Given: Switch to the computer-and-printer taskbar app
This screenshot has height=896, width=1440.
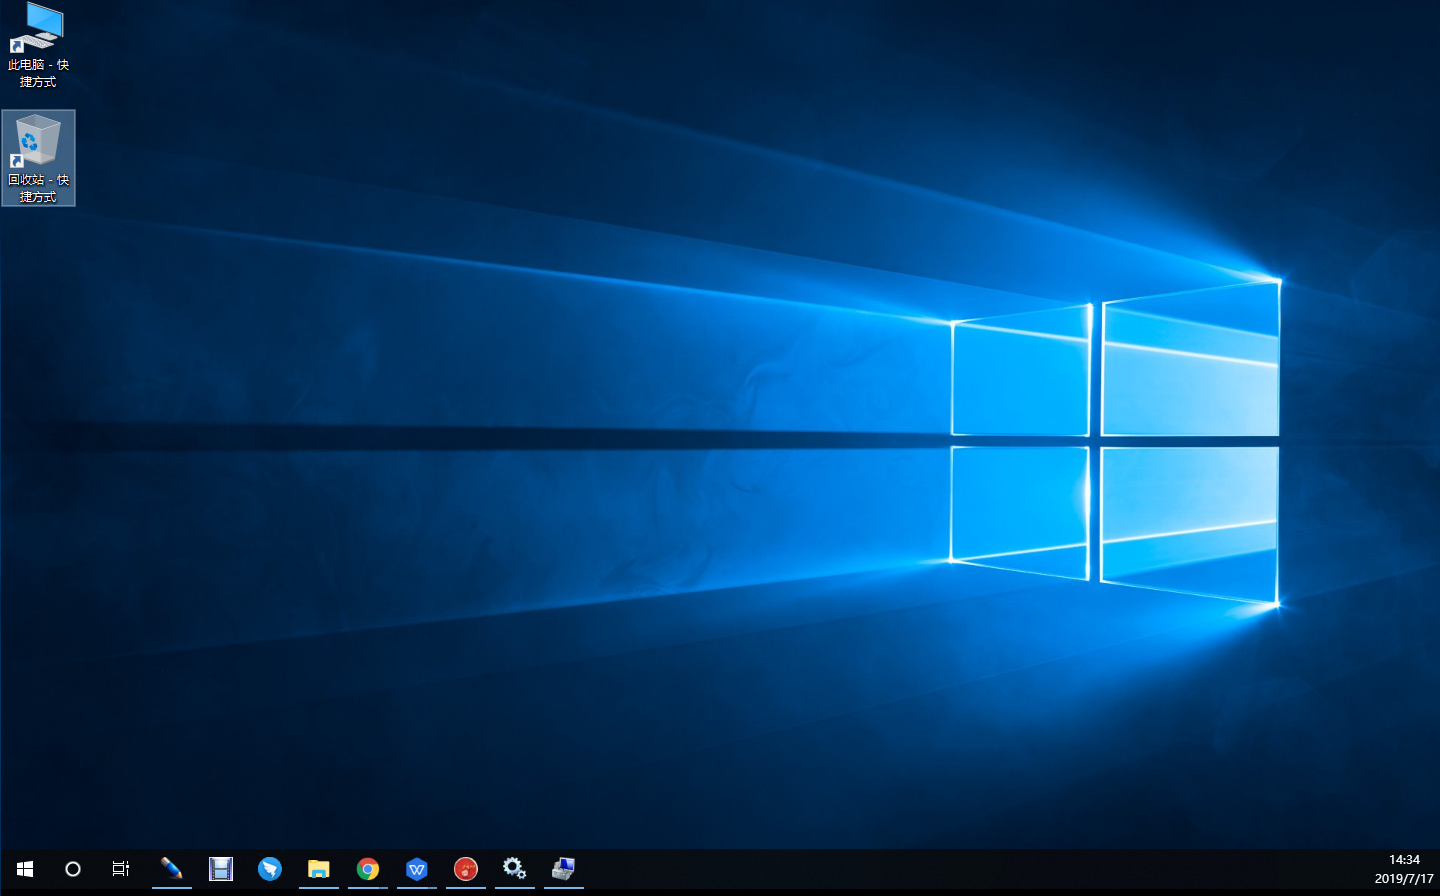Looking at the screenshot, I should point(563,868).
